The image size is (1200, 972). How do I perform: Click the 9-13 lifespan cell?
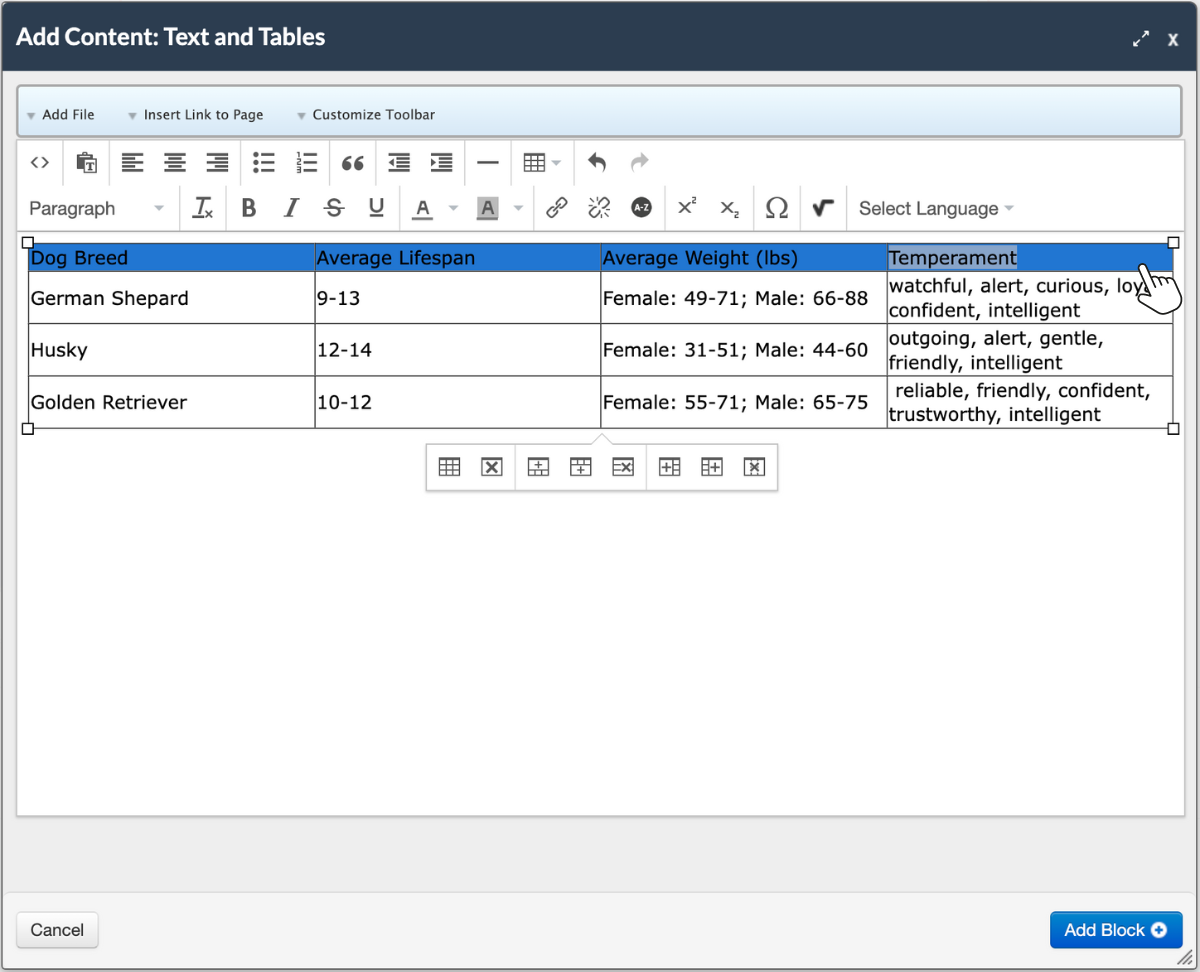pyautogui.click(x=457, y=298)
